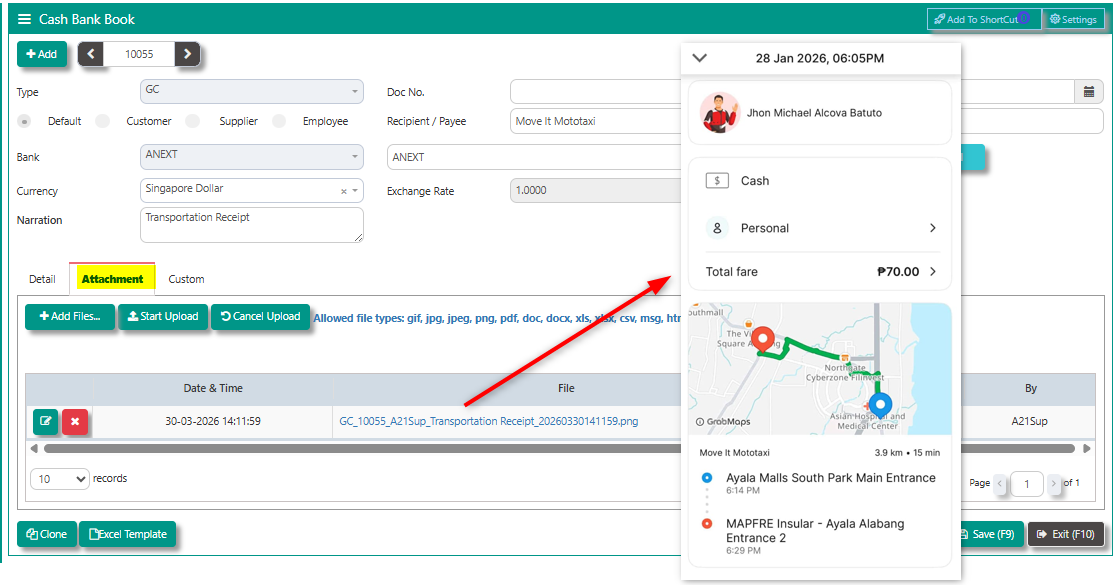
Task: Click Exit (F10) button
Action: (1066, 534)
